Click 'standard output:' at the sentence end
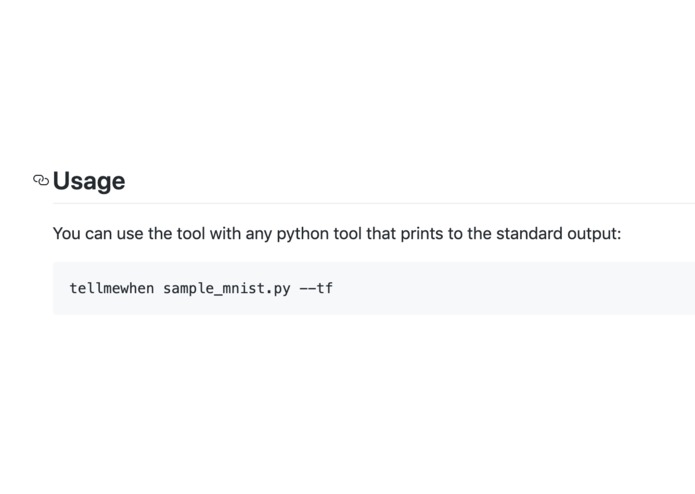The image size is (695, 494). (558, 234)
